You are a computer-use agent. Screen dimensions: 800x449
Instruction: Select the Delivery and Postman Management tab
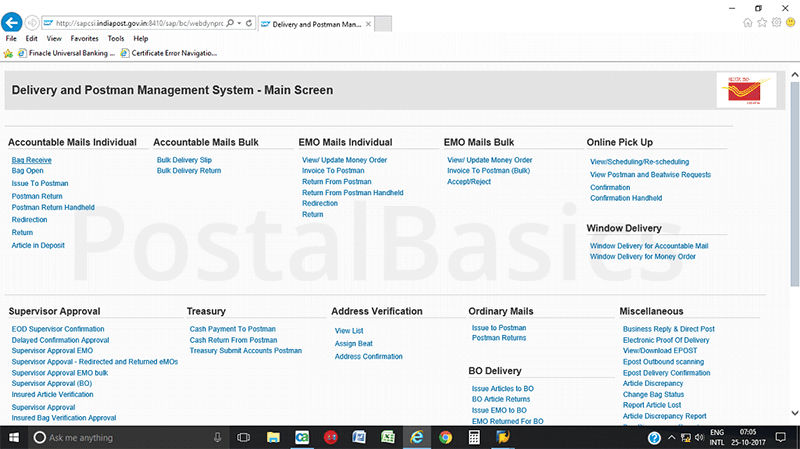[x=317, y=21]
